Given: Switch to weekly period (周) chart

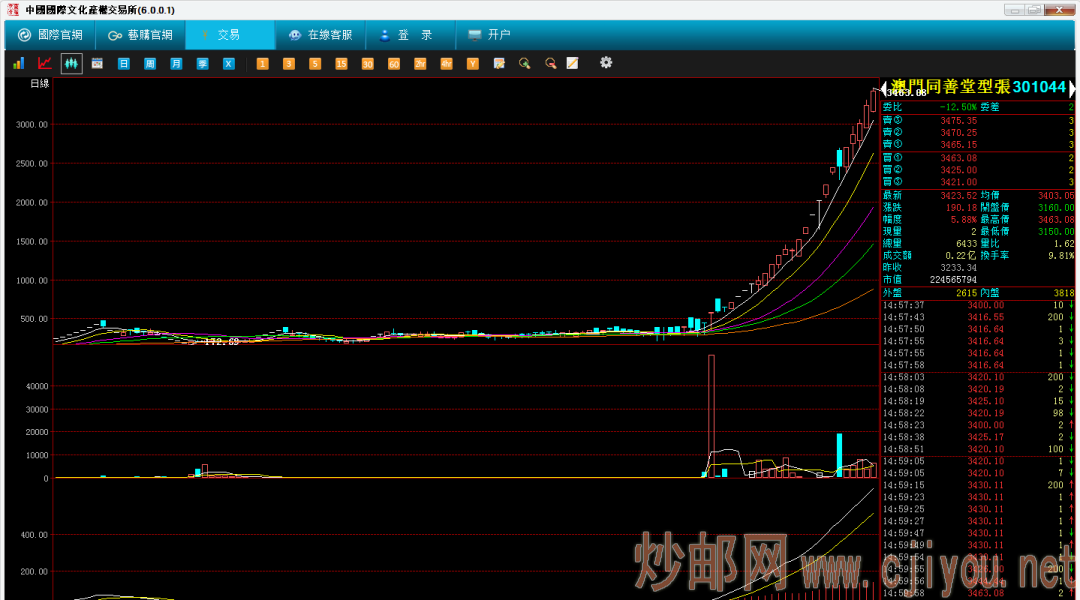Looking at the screenshot, I should click(150, 64).
